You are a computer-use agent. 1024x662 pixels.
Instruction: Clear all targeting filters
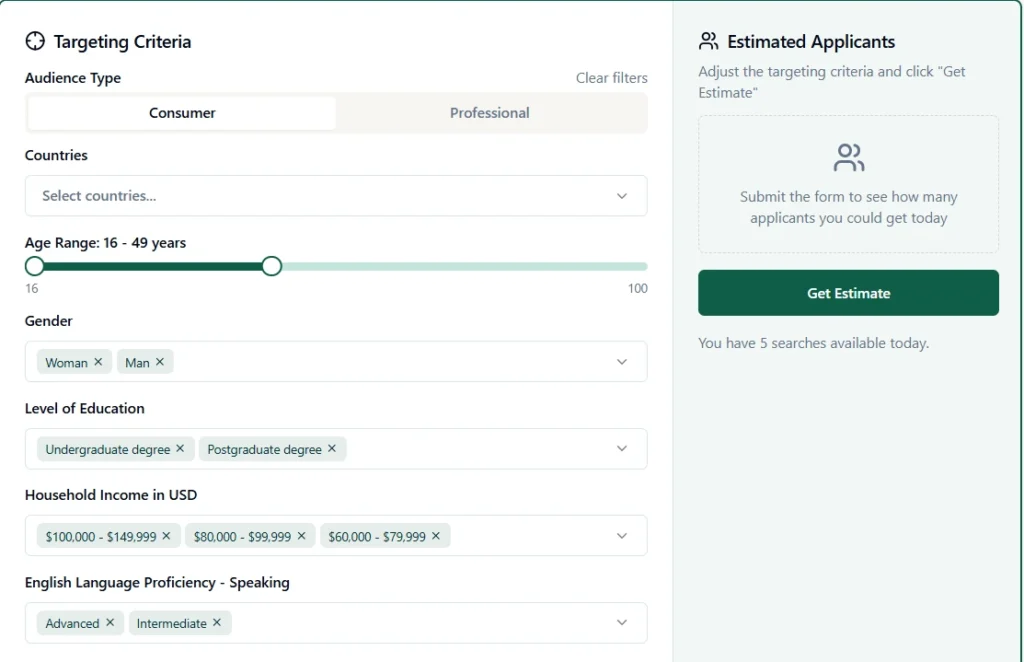coord(611,78)
